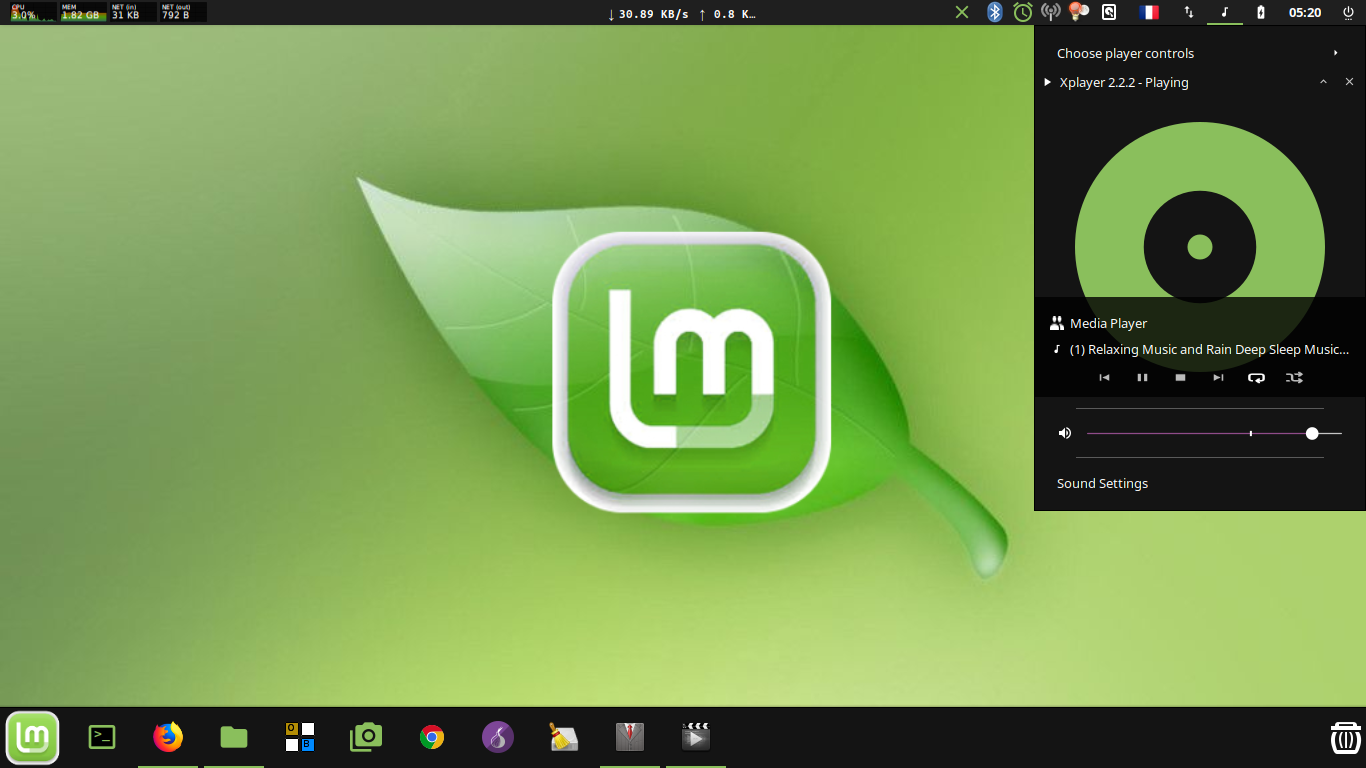The height and width of the screenshot is (768, 1366).
Task: Click the green disc album art
Action: pos(1200,247)
